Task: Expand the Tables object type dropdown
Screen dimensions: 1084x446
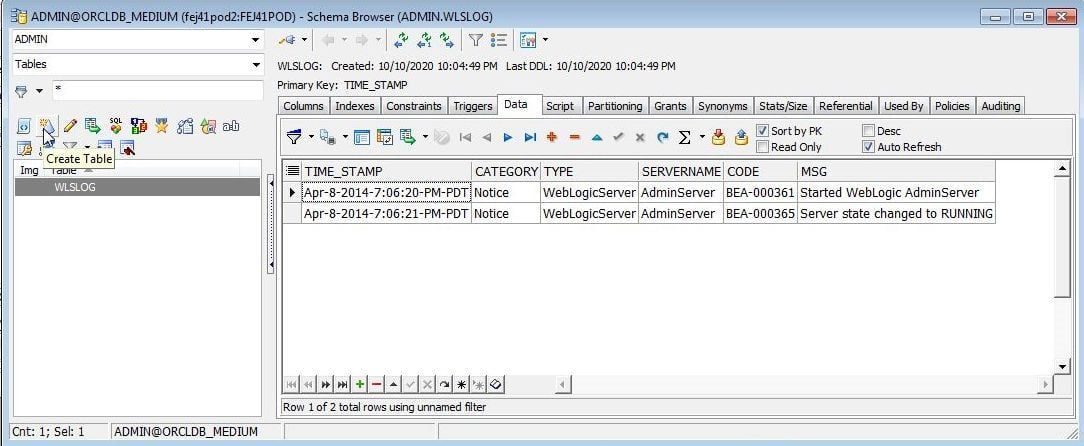Action: (256, 65)
